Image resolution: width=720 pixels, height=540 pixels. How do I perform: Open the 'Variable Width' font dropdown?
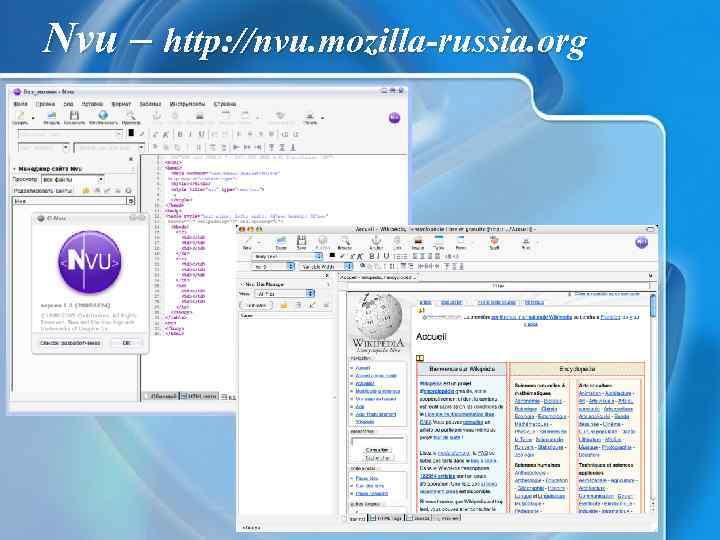(x=326, y=266)
